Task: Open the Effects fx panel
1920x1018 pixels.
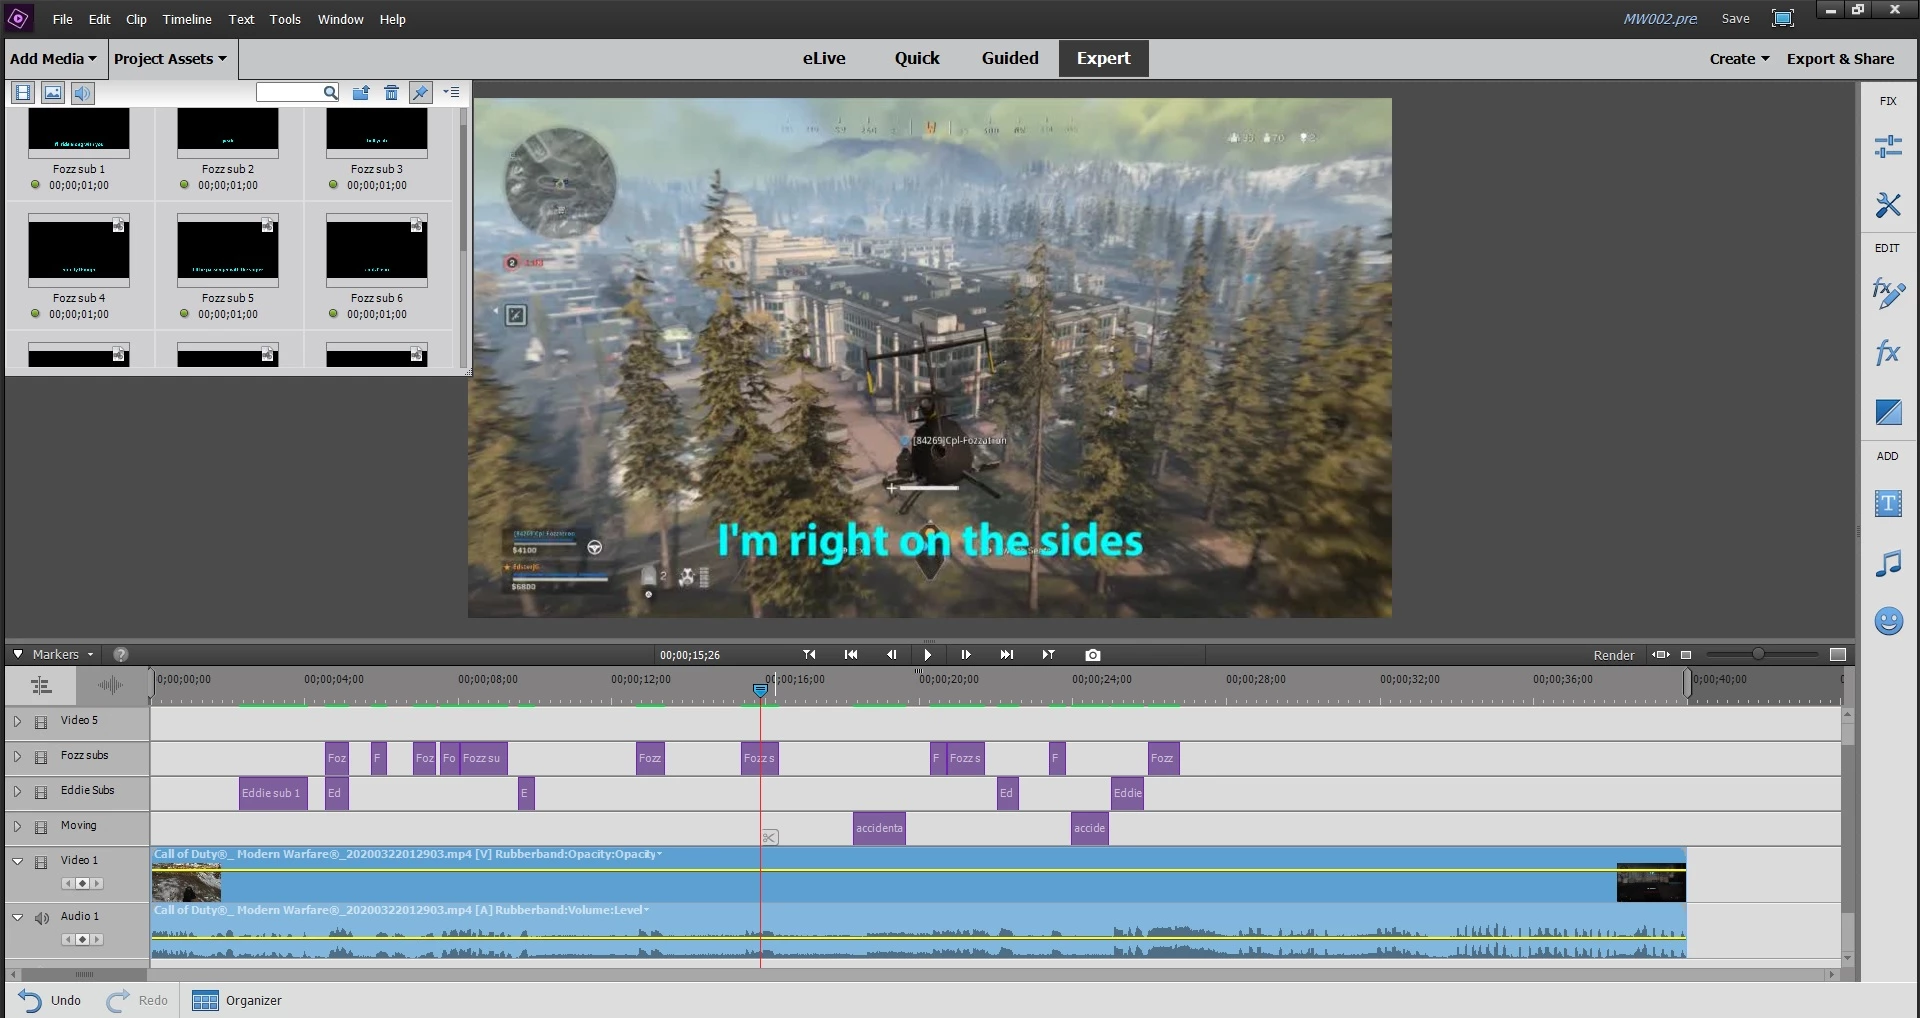Action: 1888,352
